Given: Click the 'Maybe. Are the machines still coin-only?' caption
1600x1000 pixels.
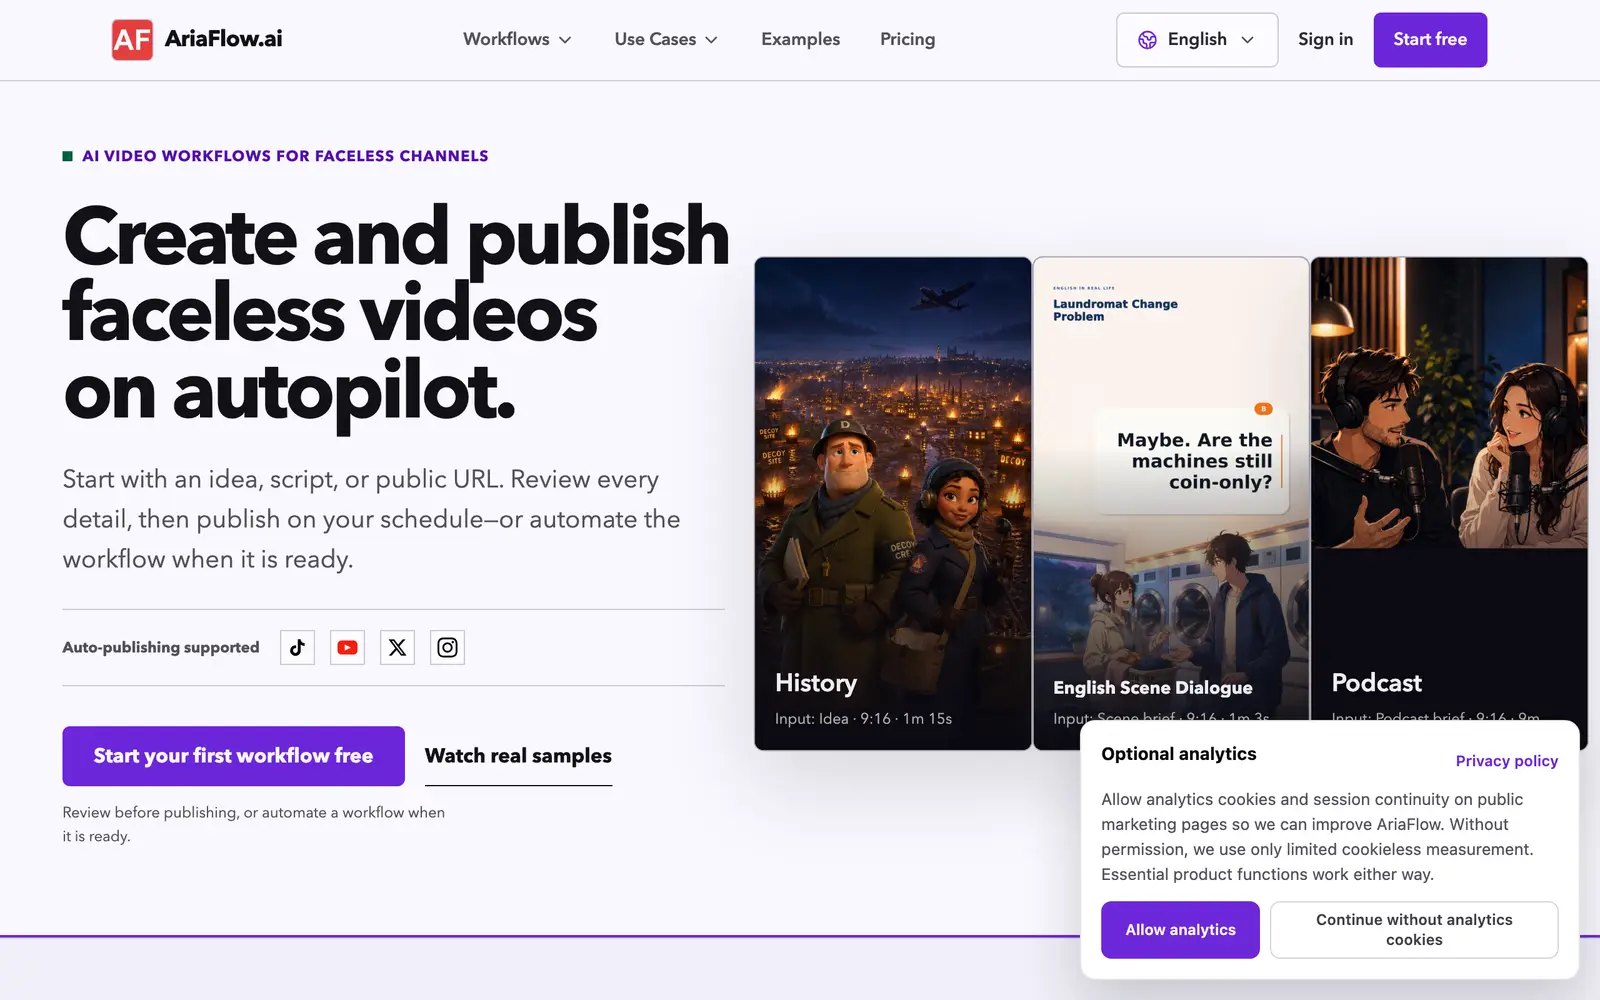Looking at the screenshot, I should pyautogui.click(x=1194, y=461).
